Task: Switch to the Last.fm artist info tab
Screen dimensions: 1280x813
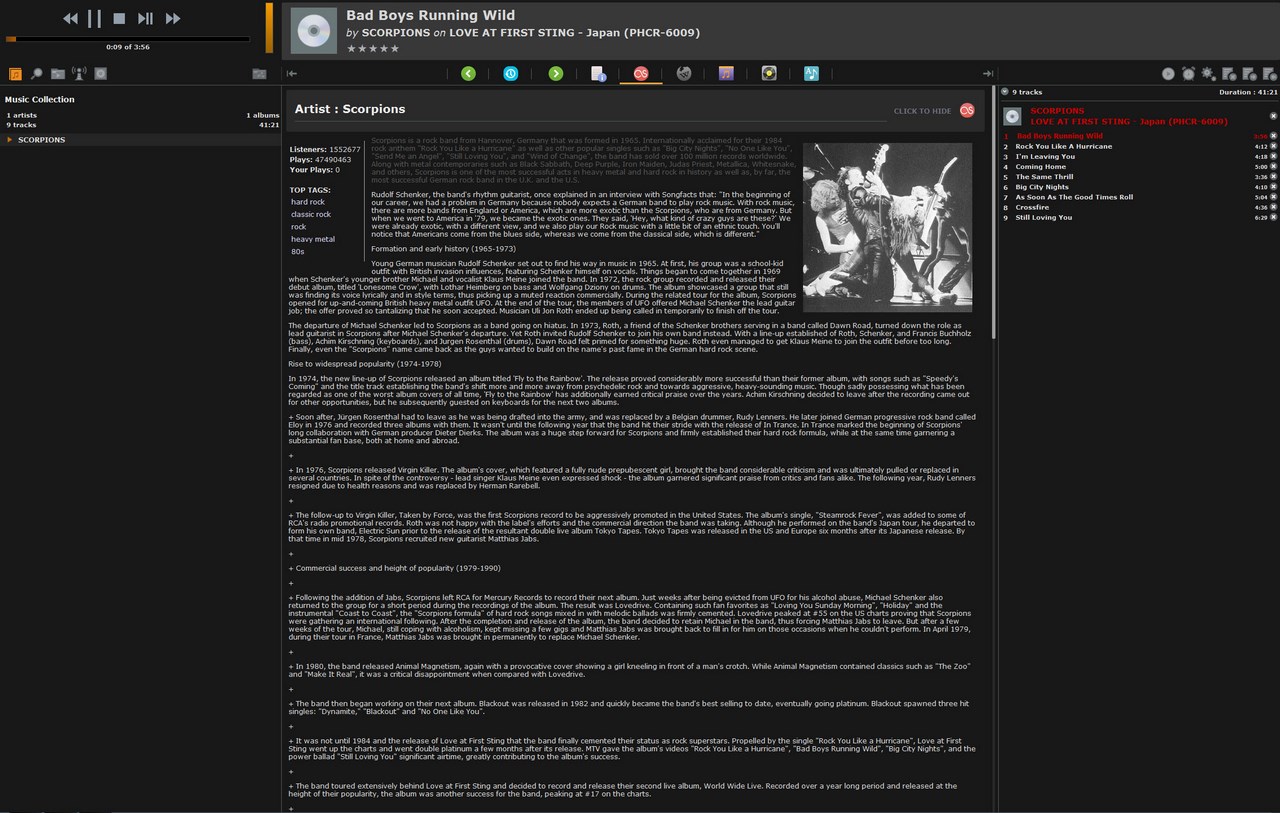Action: click(x=641, y=73)
